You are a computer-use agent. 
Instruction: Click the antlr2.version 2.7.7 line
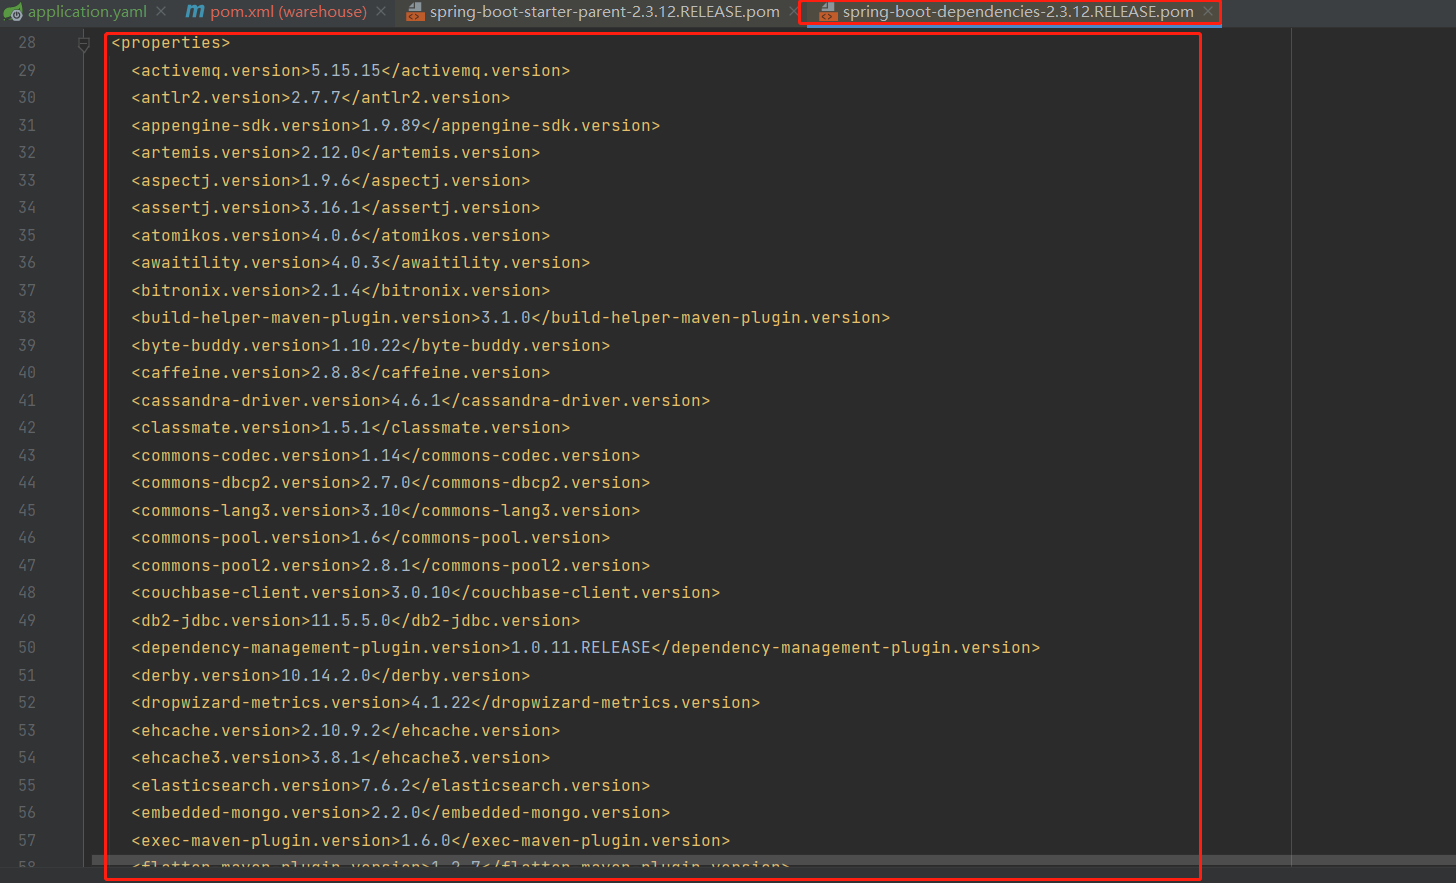point(321,98)
